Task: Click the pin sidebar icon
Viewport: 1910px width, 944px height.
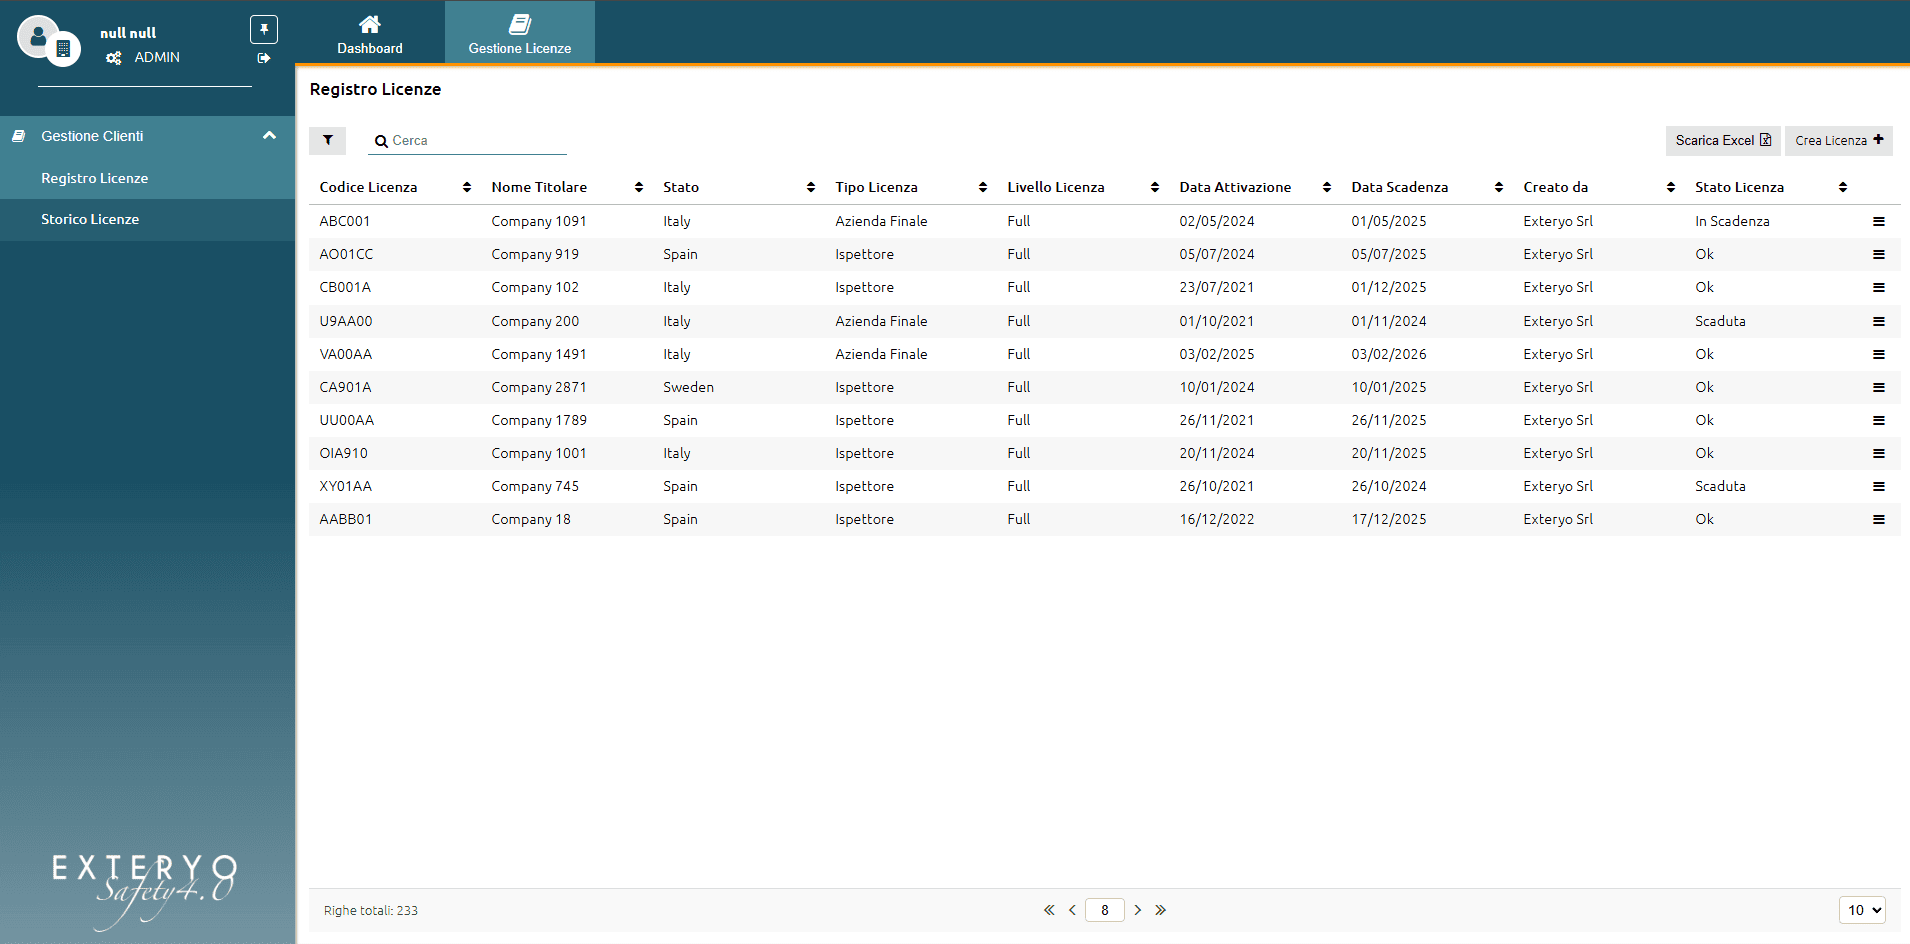Action: 264,29
